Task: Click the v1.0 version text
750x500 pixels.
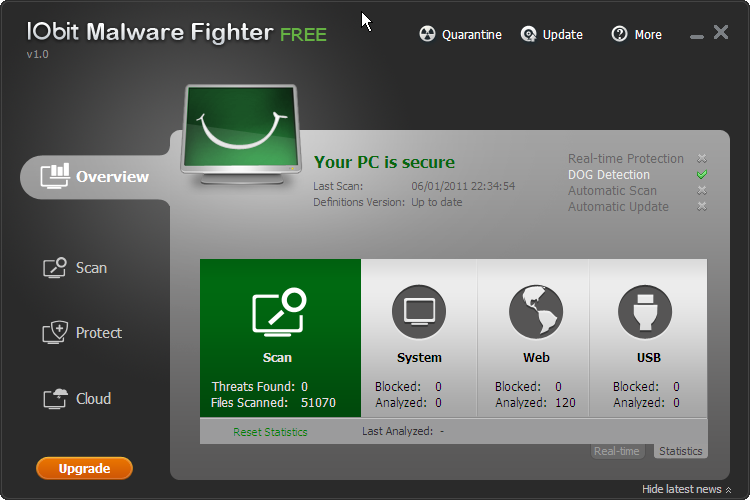Action: coord(37,54)
